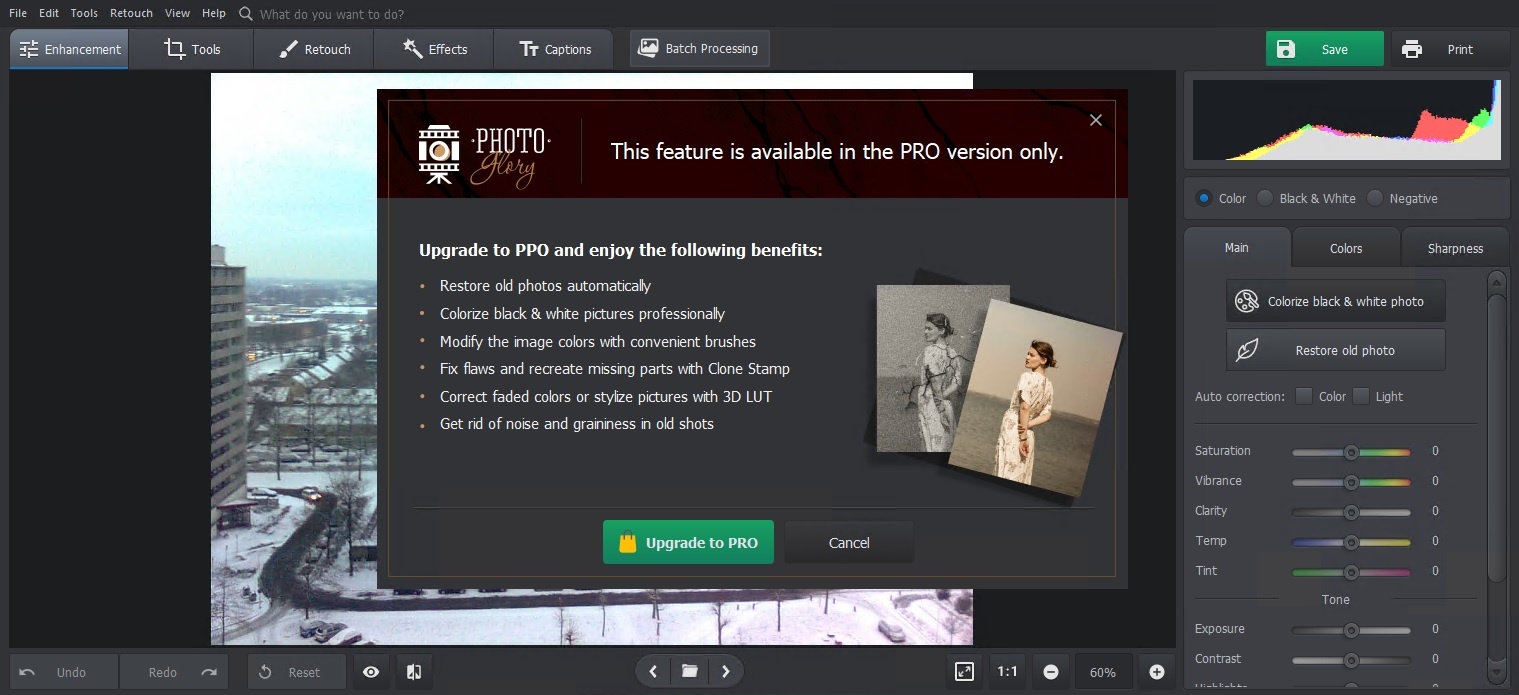Open the before/after compare view icon
1519x695 pixels.
tap(413, 672)
